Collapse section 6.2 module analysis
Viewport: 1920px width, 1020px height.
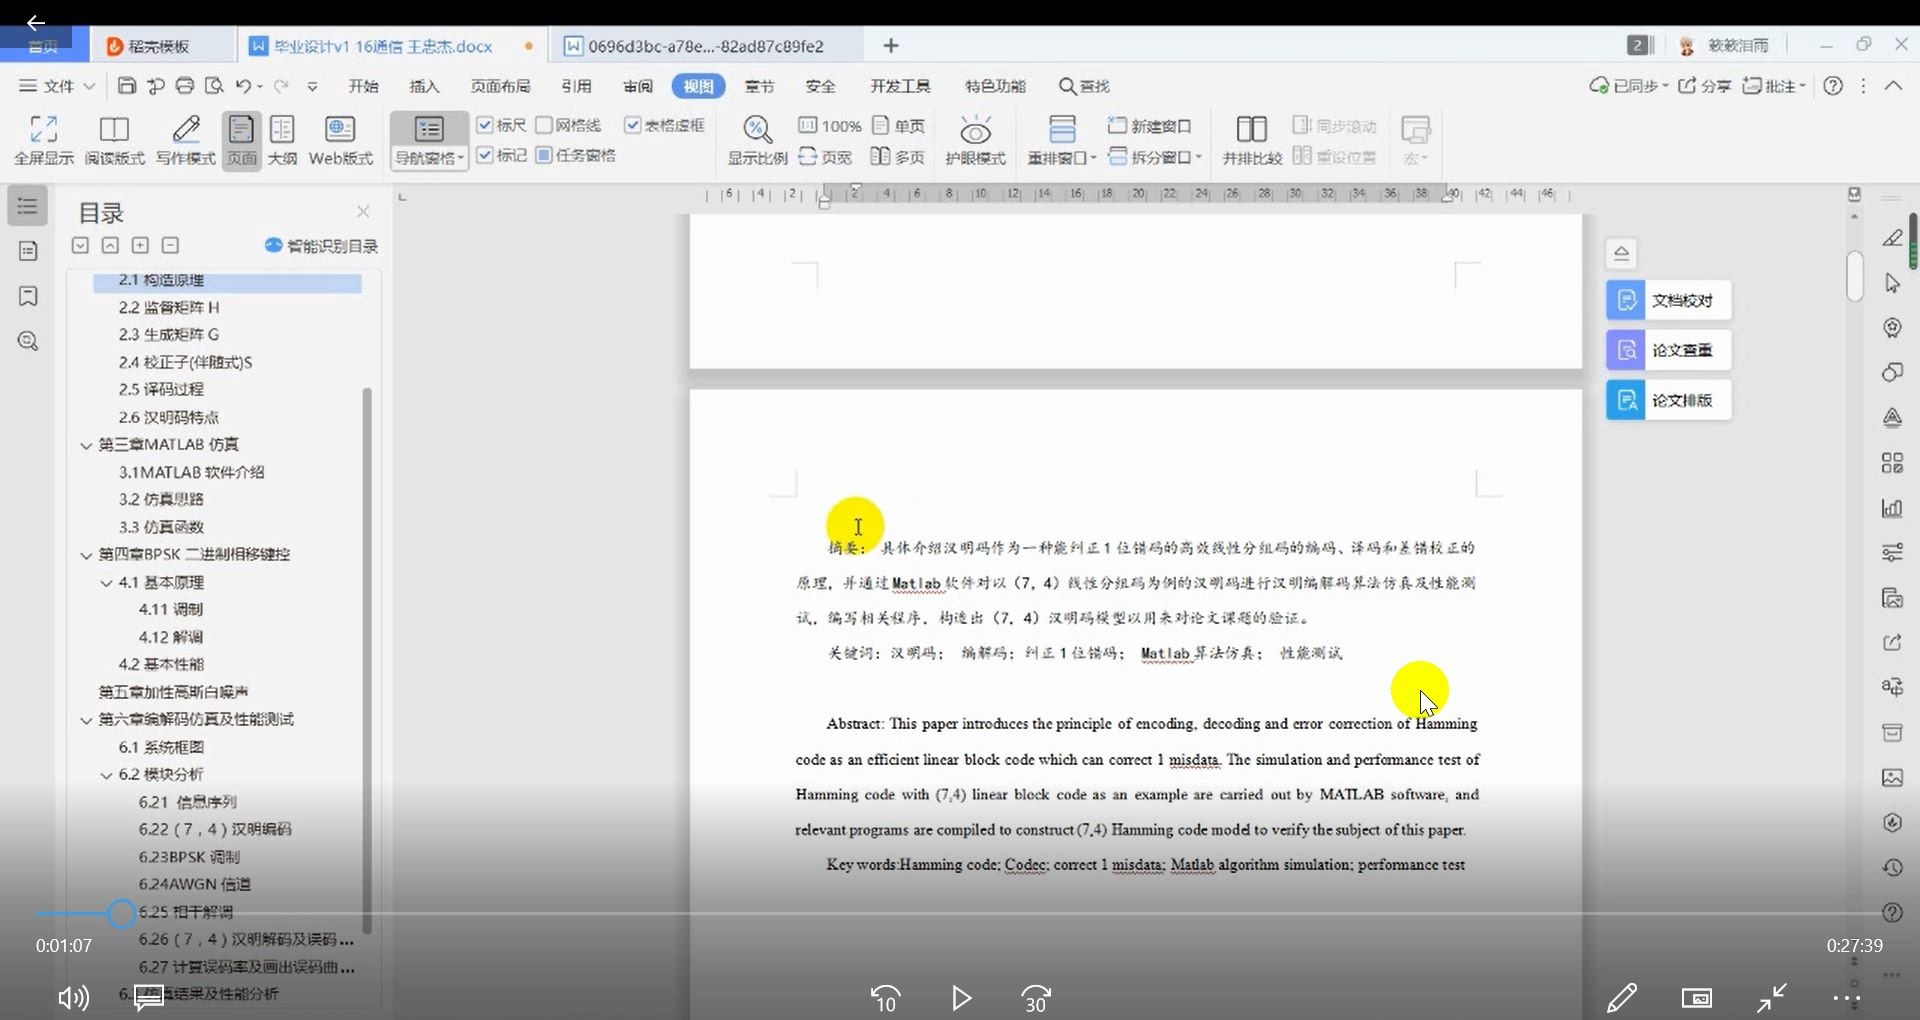[106, 775]
